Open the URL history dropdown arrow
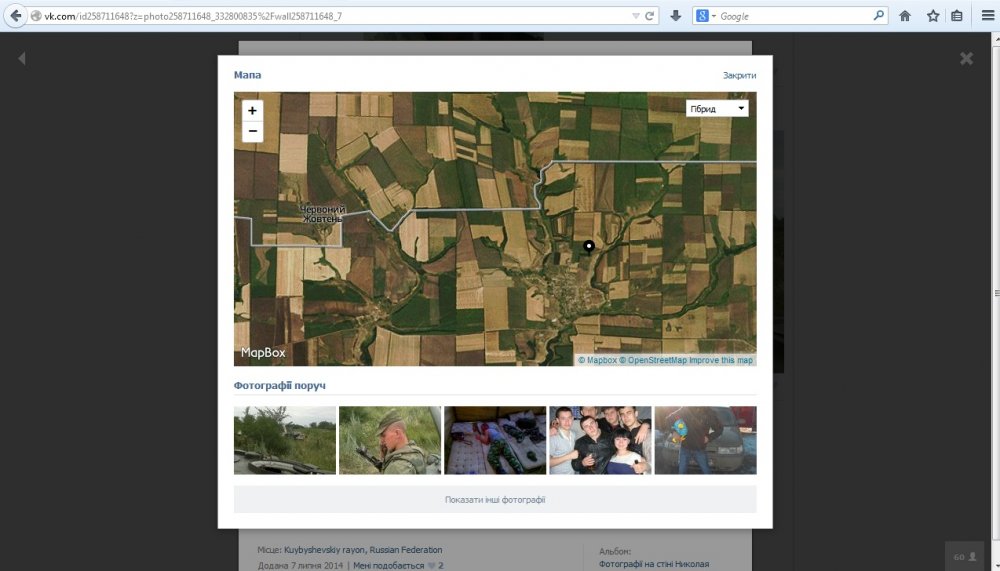Image resolution: width=1000 pixels, height=571 pixels. 636,16
